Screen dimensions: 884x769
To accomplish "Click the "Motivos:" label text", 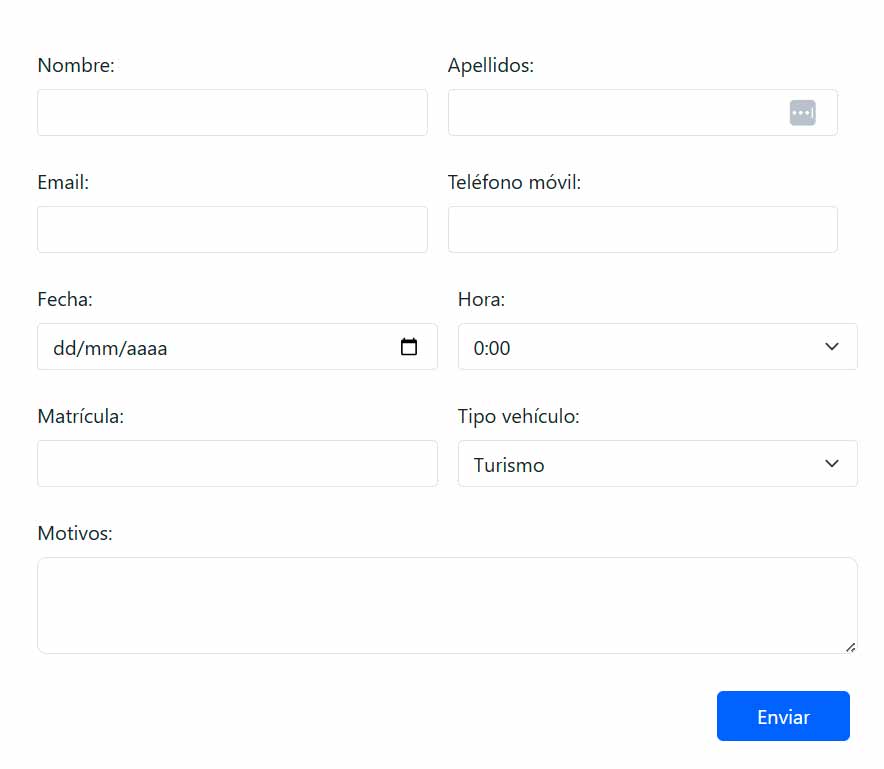I will (75, 534).
